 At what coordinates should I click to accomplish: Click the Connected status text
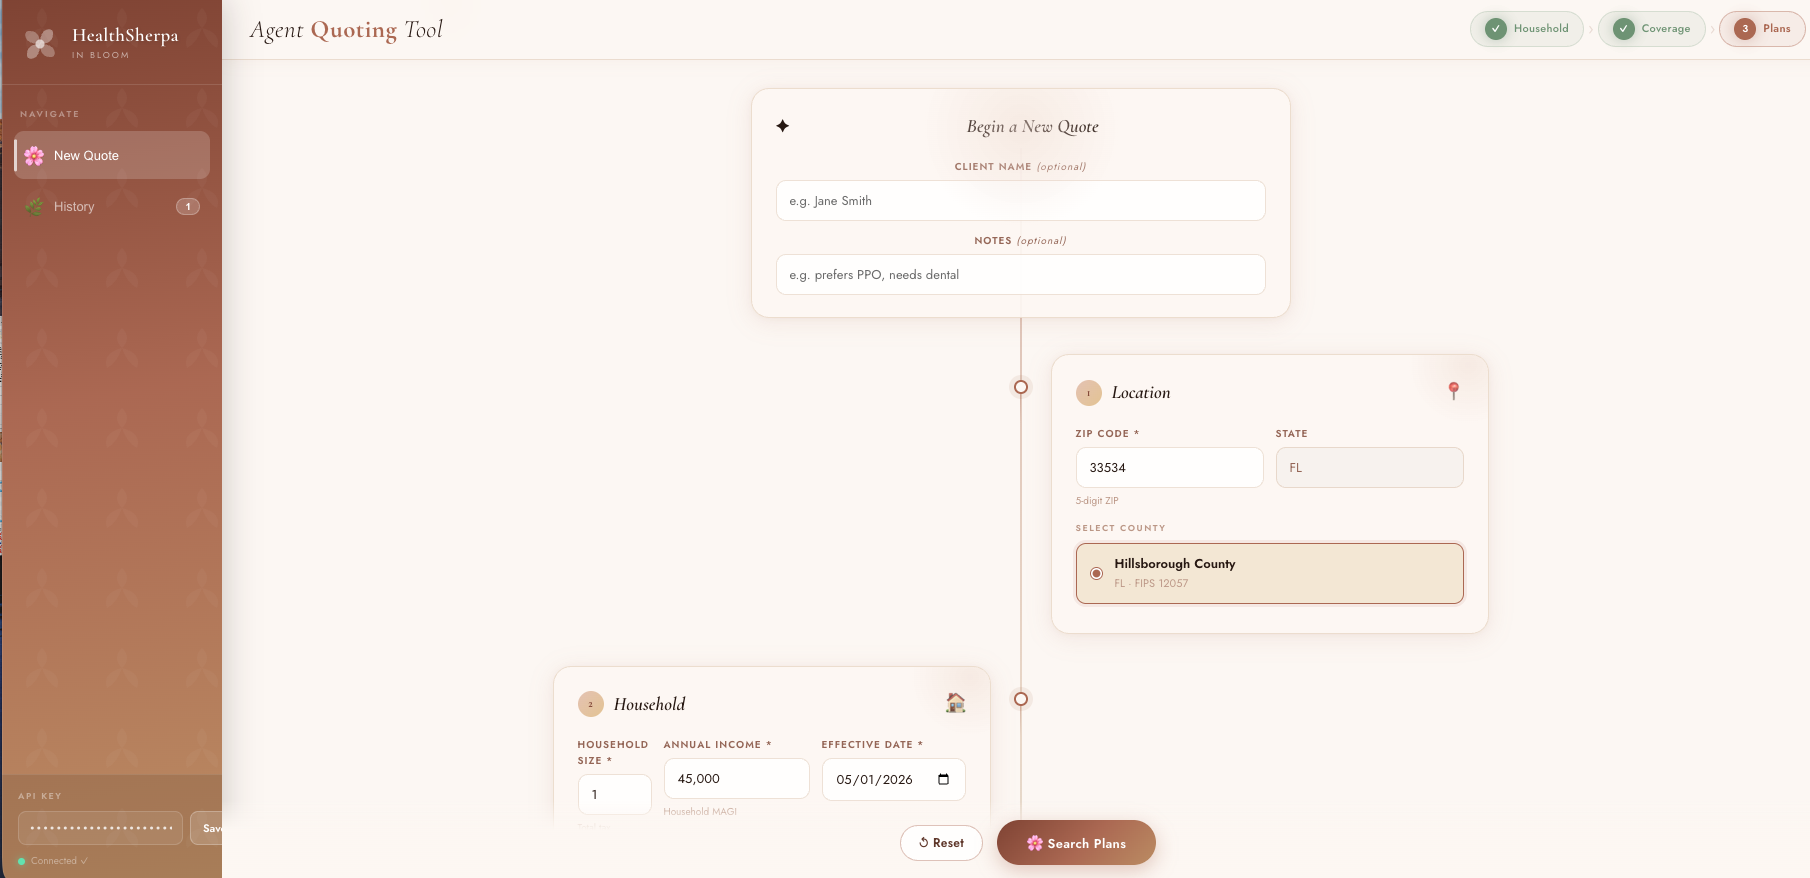click(59, 861)
